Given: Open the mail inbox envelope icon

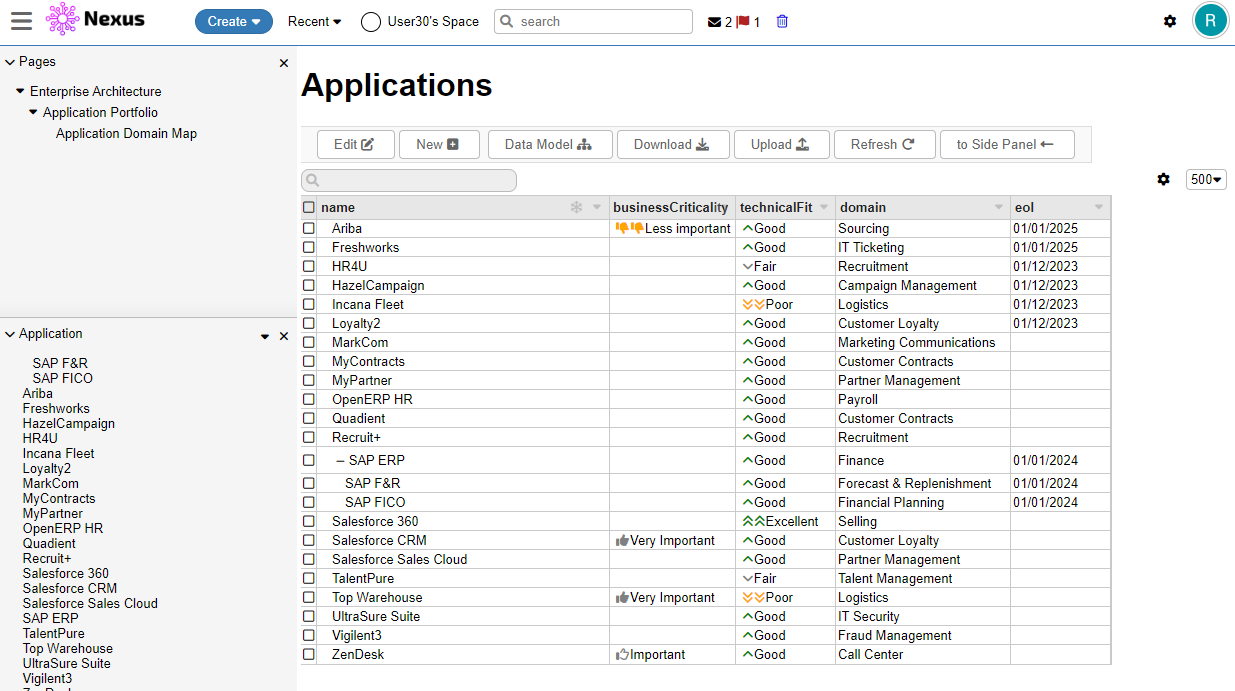Looking at the screenshot, I should [714, 22].
